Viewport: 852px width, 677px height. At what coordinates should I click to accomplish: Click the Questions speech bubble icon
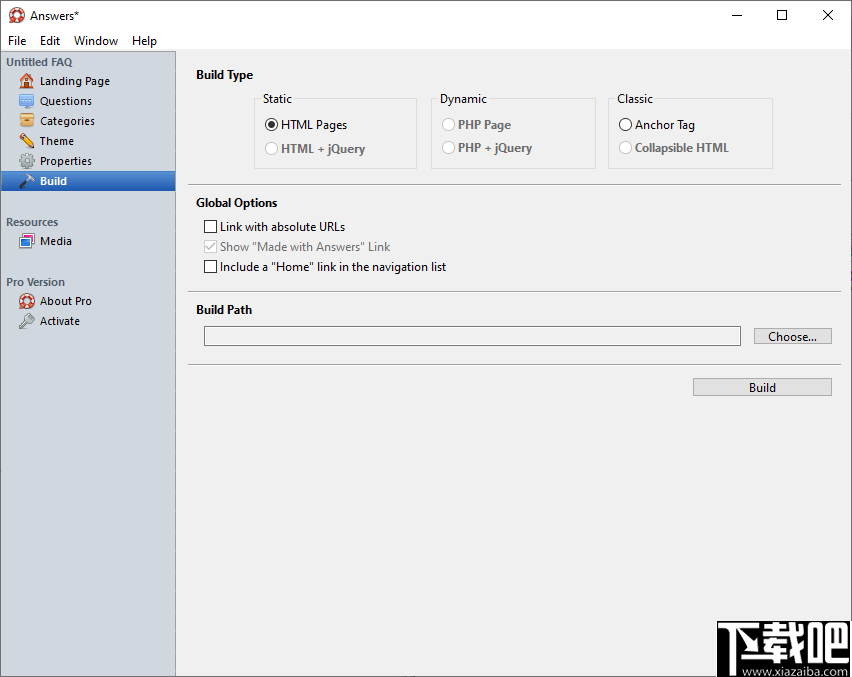click(x=26, y=101)
